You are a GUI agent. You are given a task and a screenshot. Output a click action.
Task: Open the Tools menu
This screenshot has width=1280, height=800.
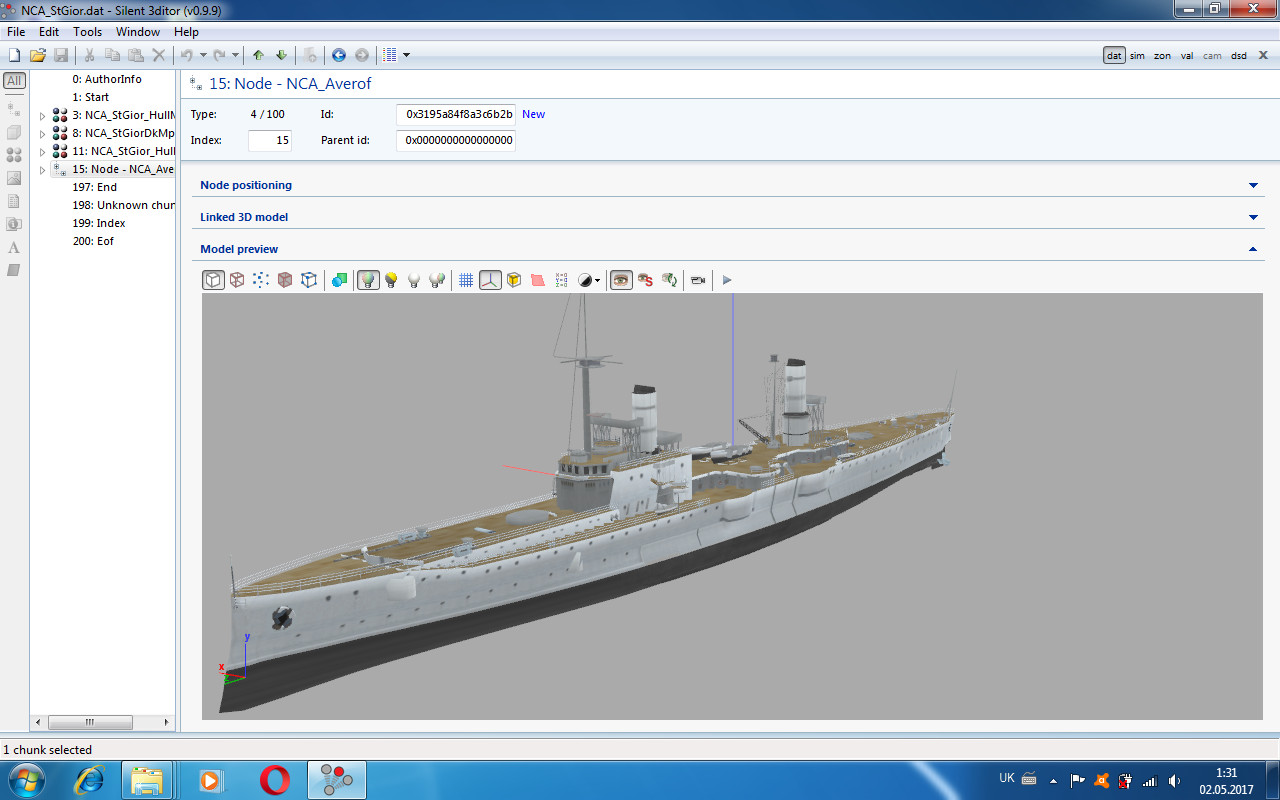(87, 32)
